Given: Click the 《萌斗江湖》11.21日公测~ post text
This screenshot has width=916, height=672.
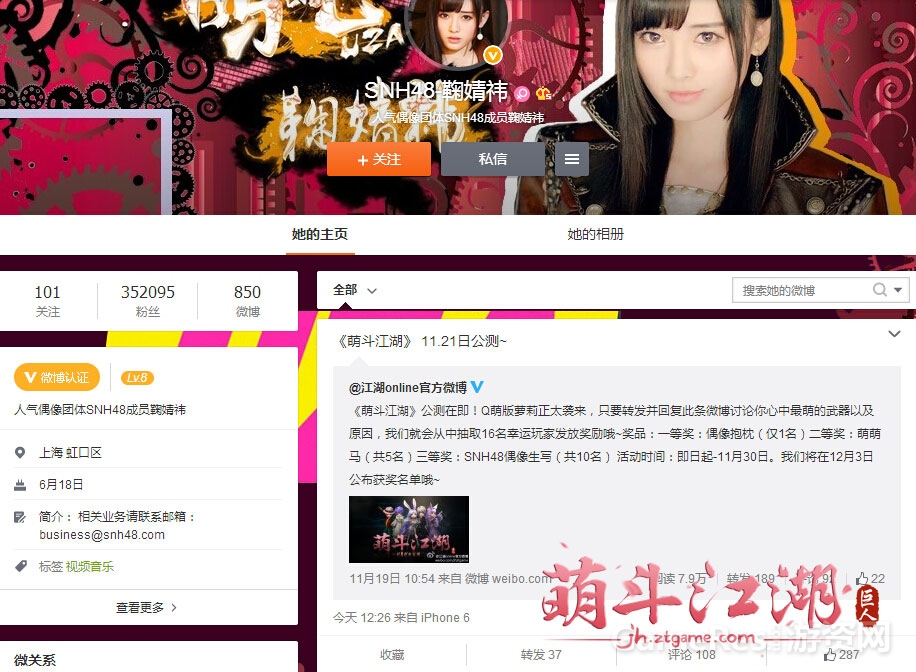Looking at the screenshot, I should tap(421, 341).
